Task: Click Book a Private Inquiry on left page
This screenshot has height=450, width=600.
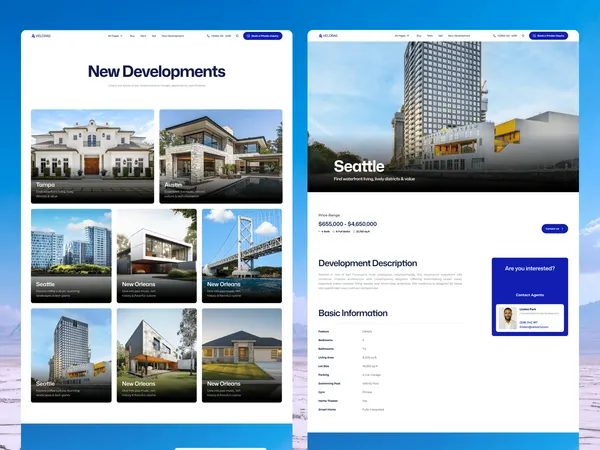Action: pyautogui.click(x=262, y=36)
